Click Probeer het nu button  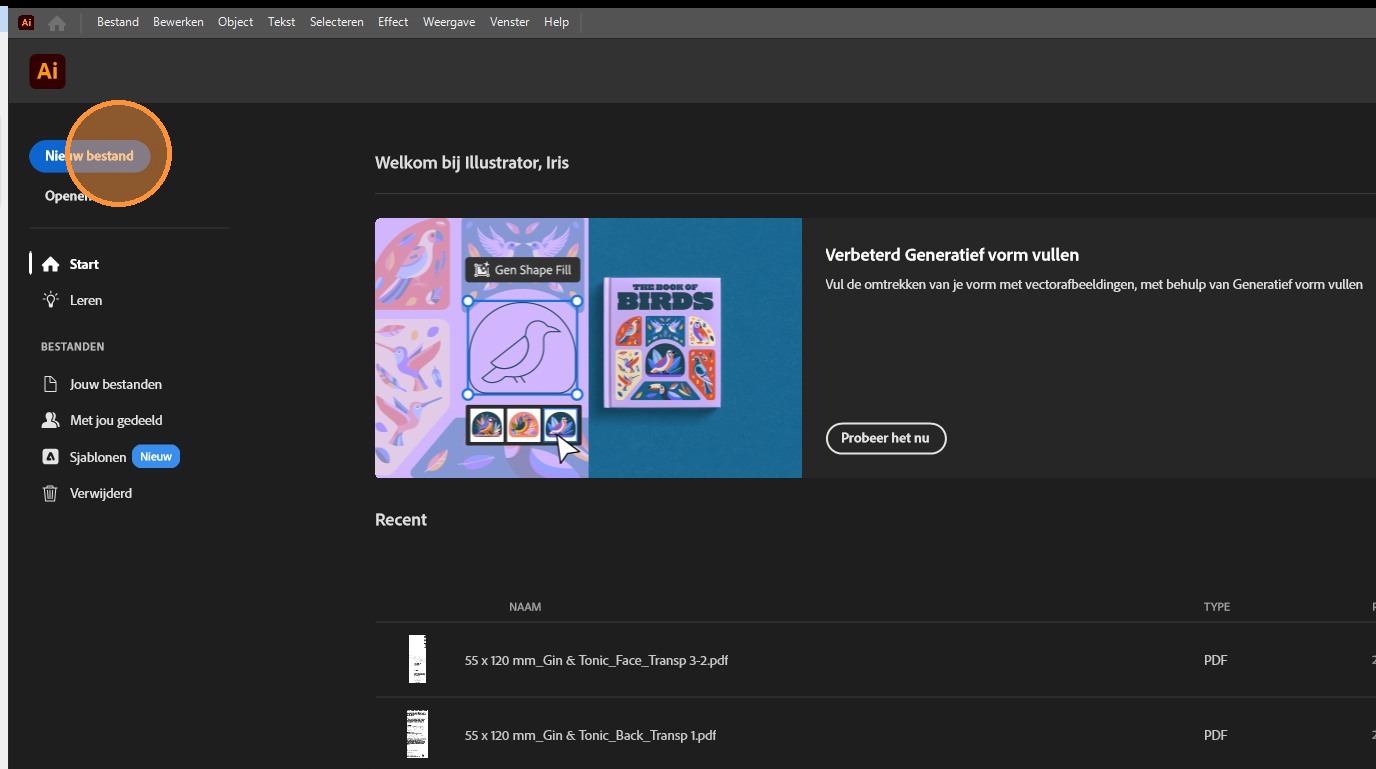pos(885,438)
